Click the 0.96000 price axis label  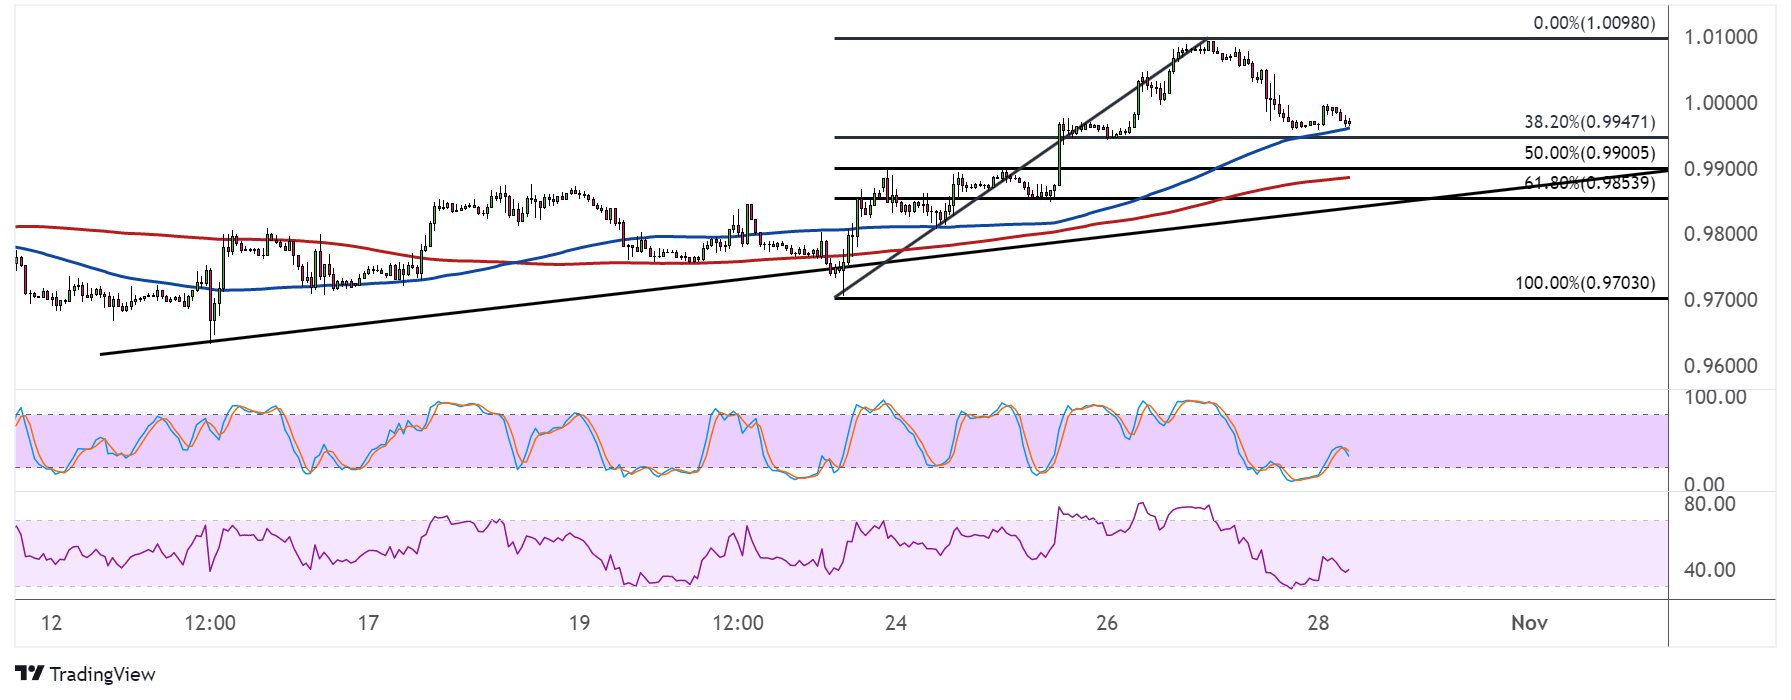click(x=1721, y=366)
